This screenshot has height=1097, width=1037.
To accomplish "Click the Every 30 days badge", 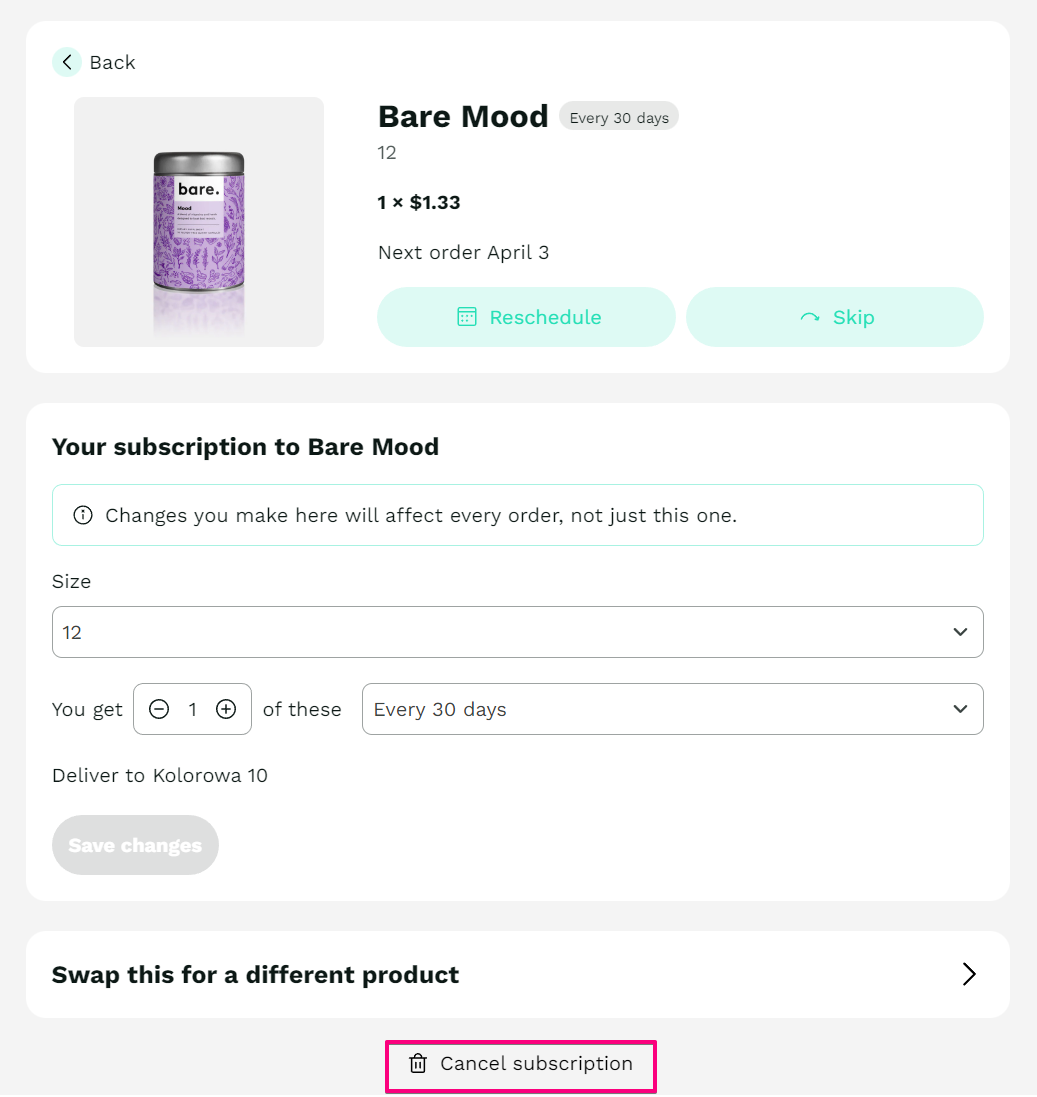I will point(619,118).
